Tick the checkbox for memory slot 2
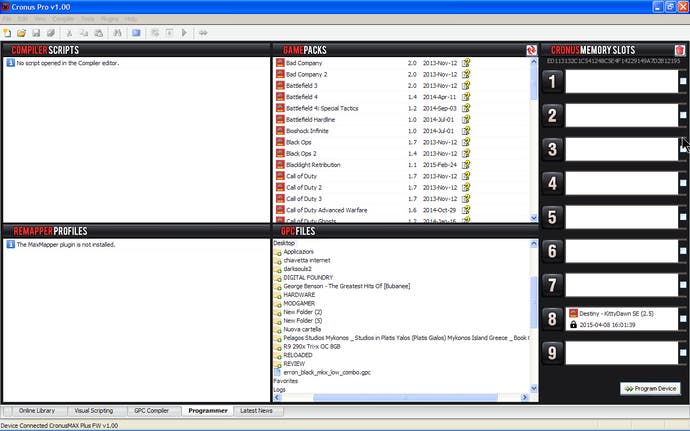This screenshot has height=431, width=690. point(683,115)
